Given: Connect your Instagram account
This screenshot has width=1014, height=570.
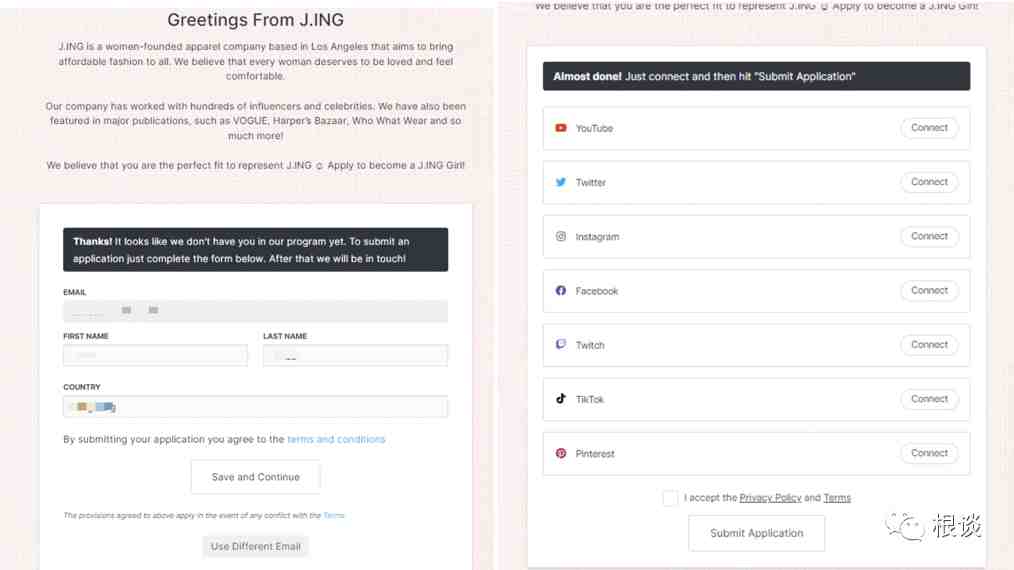Looking at the screenshot, I should coord(929,237).
